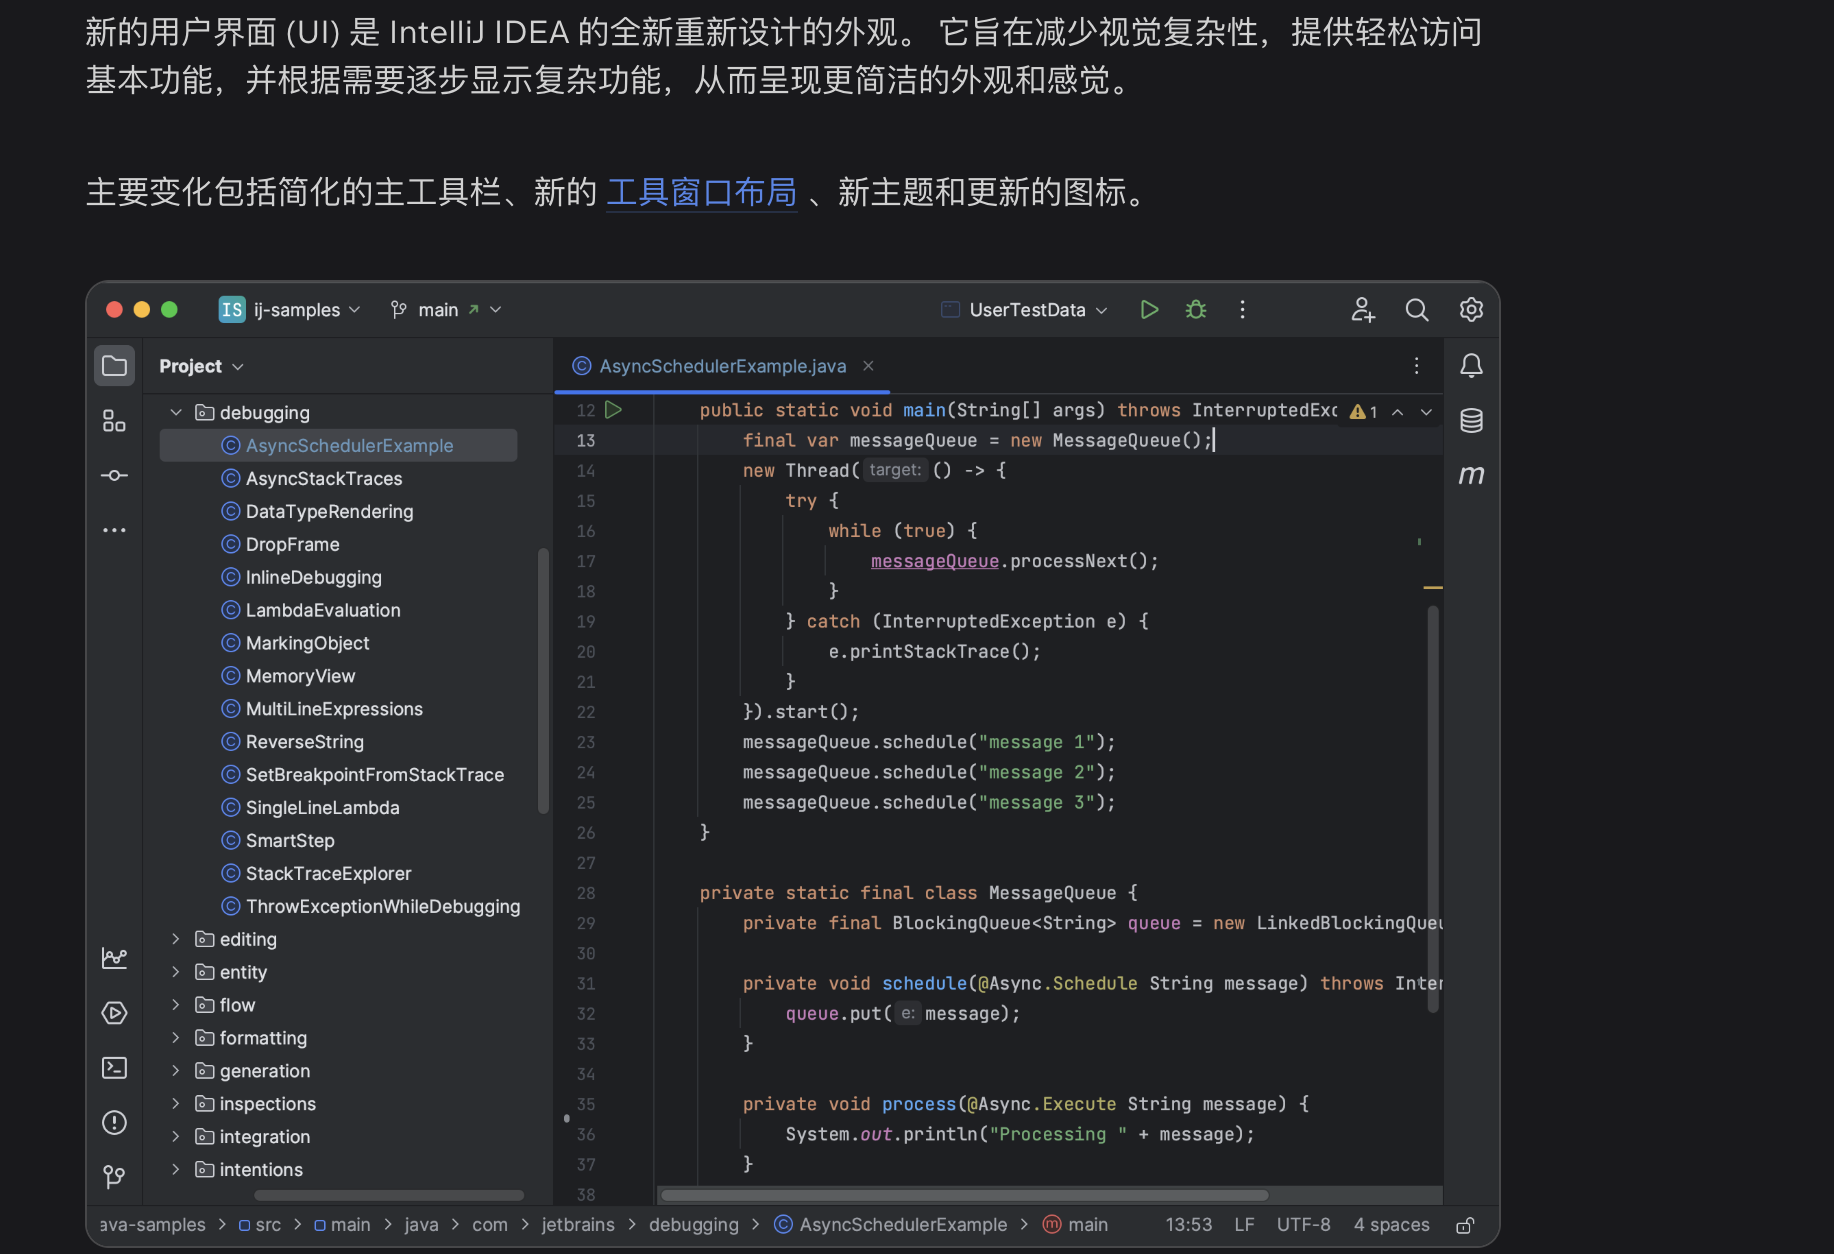
Task: Change UTF-8 file encoding in status bar
Action: [1303, 1225]
